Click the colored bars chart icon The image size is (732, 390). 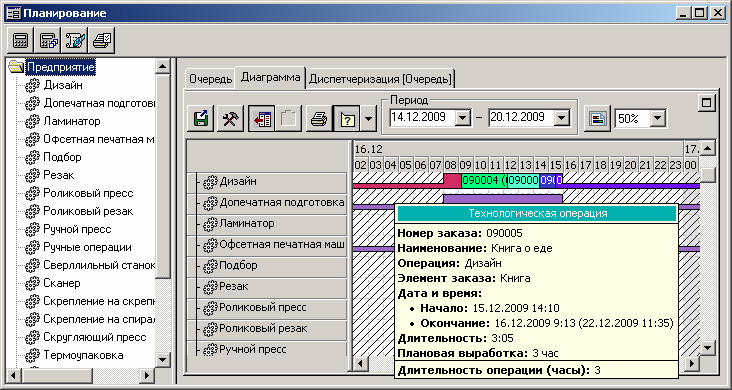click(598, 119)
